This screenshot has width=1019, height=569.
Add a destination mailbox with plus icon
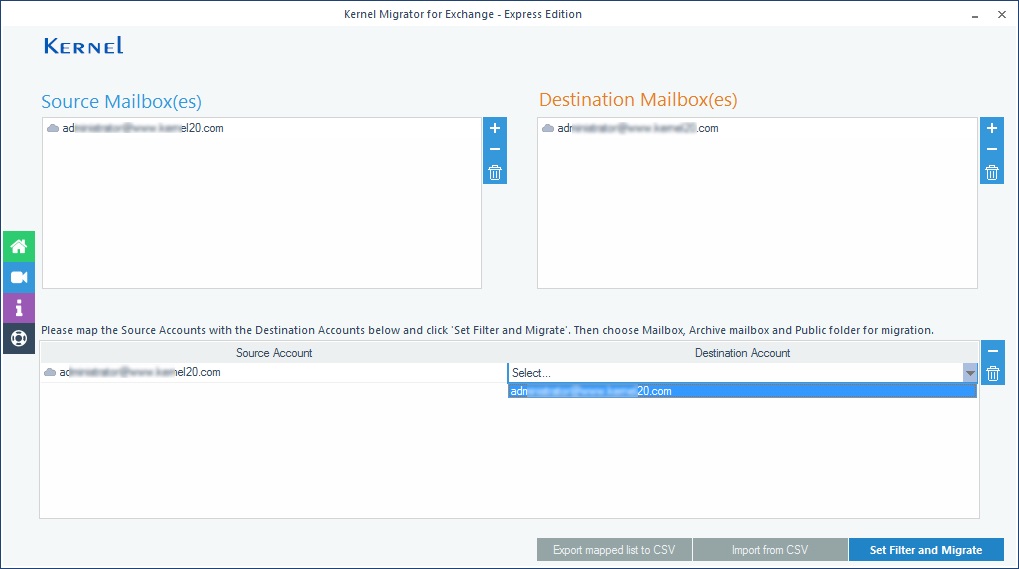tap(991, 128)
